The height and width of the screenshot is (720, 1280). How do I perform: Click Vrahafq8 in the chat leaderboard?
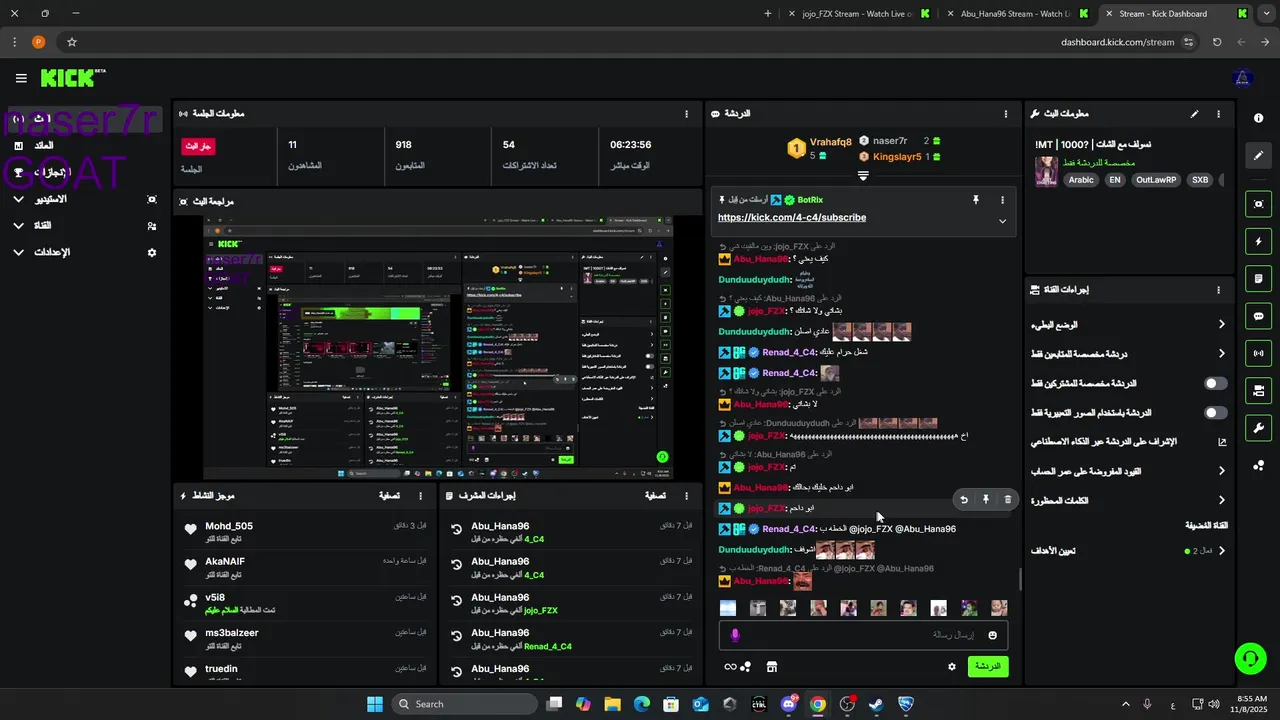coord(830,142)
